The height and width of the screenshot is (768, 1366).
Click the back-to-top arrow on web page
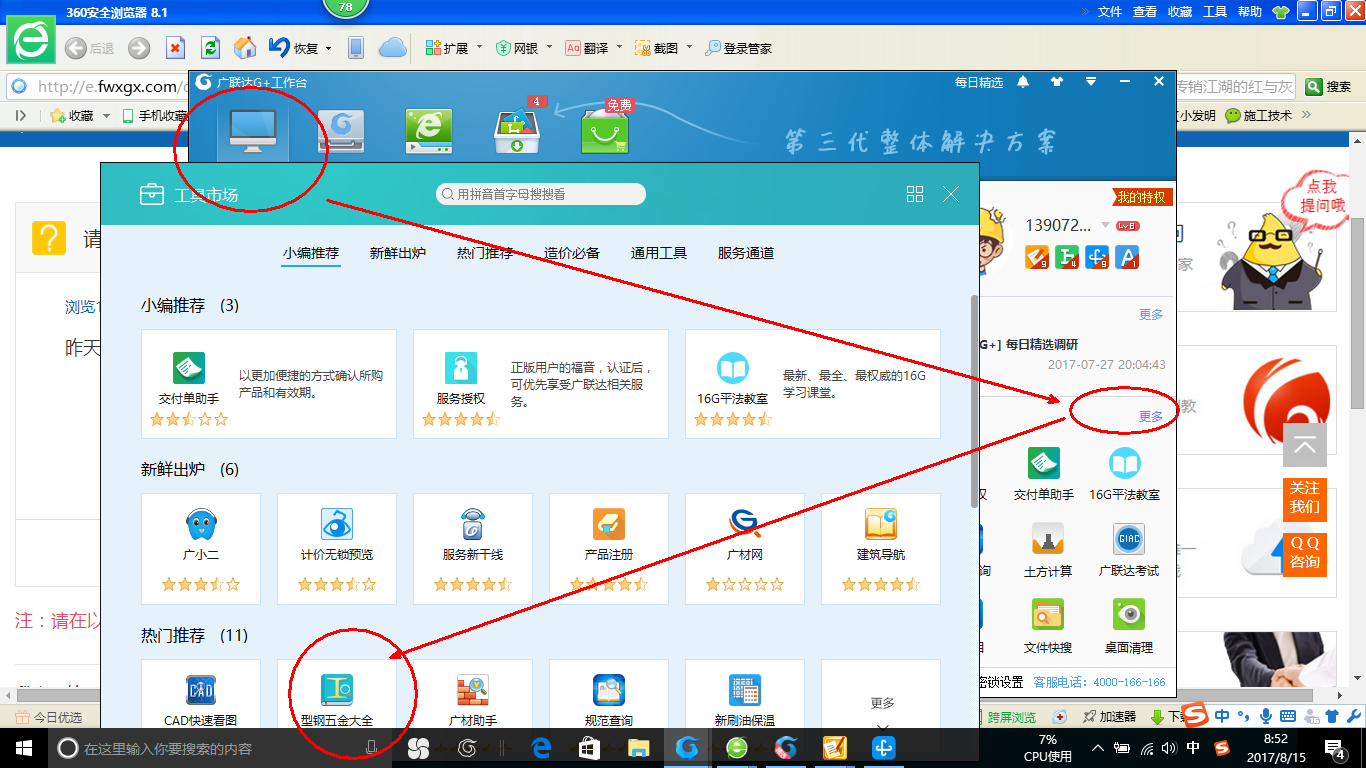pyautogui.click(x=1304, y=446)
